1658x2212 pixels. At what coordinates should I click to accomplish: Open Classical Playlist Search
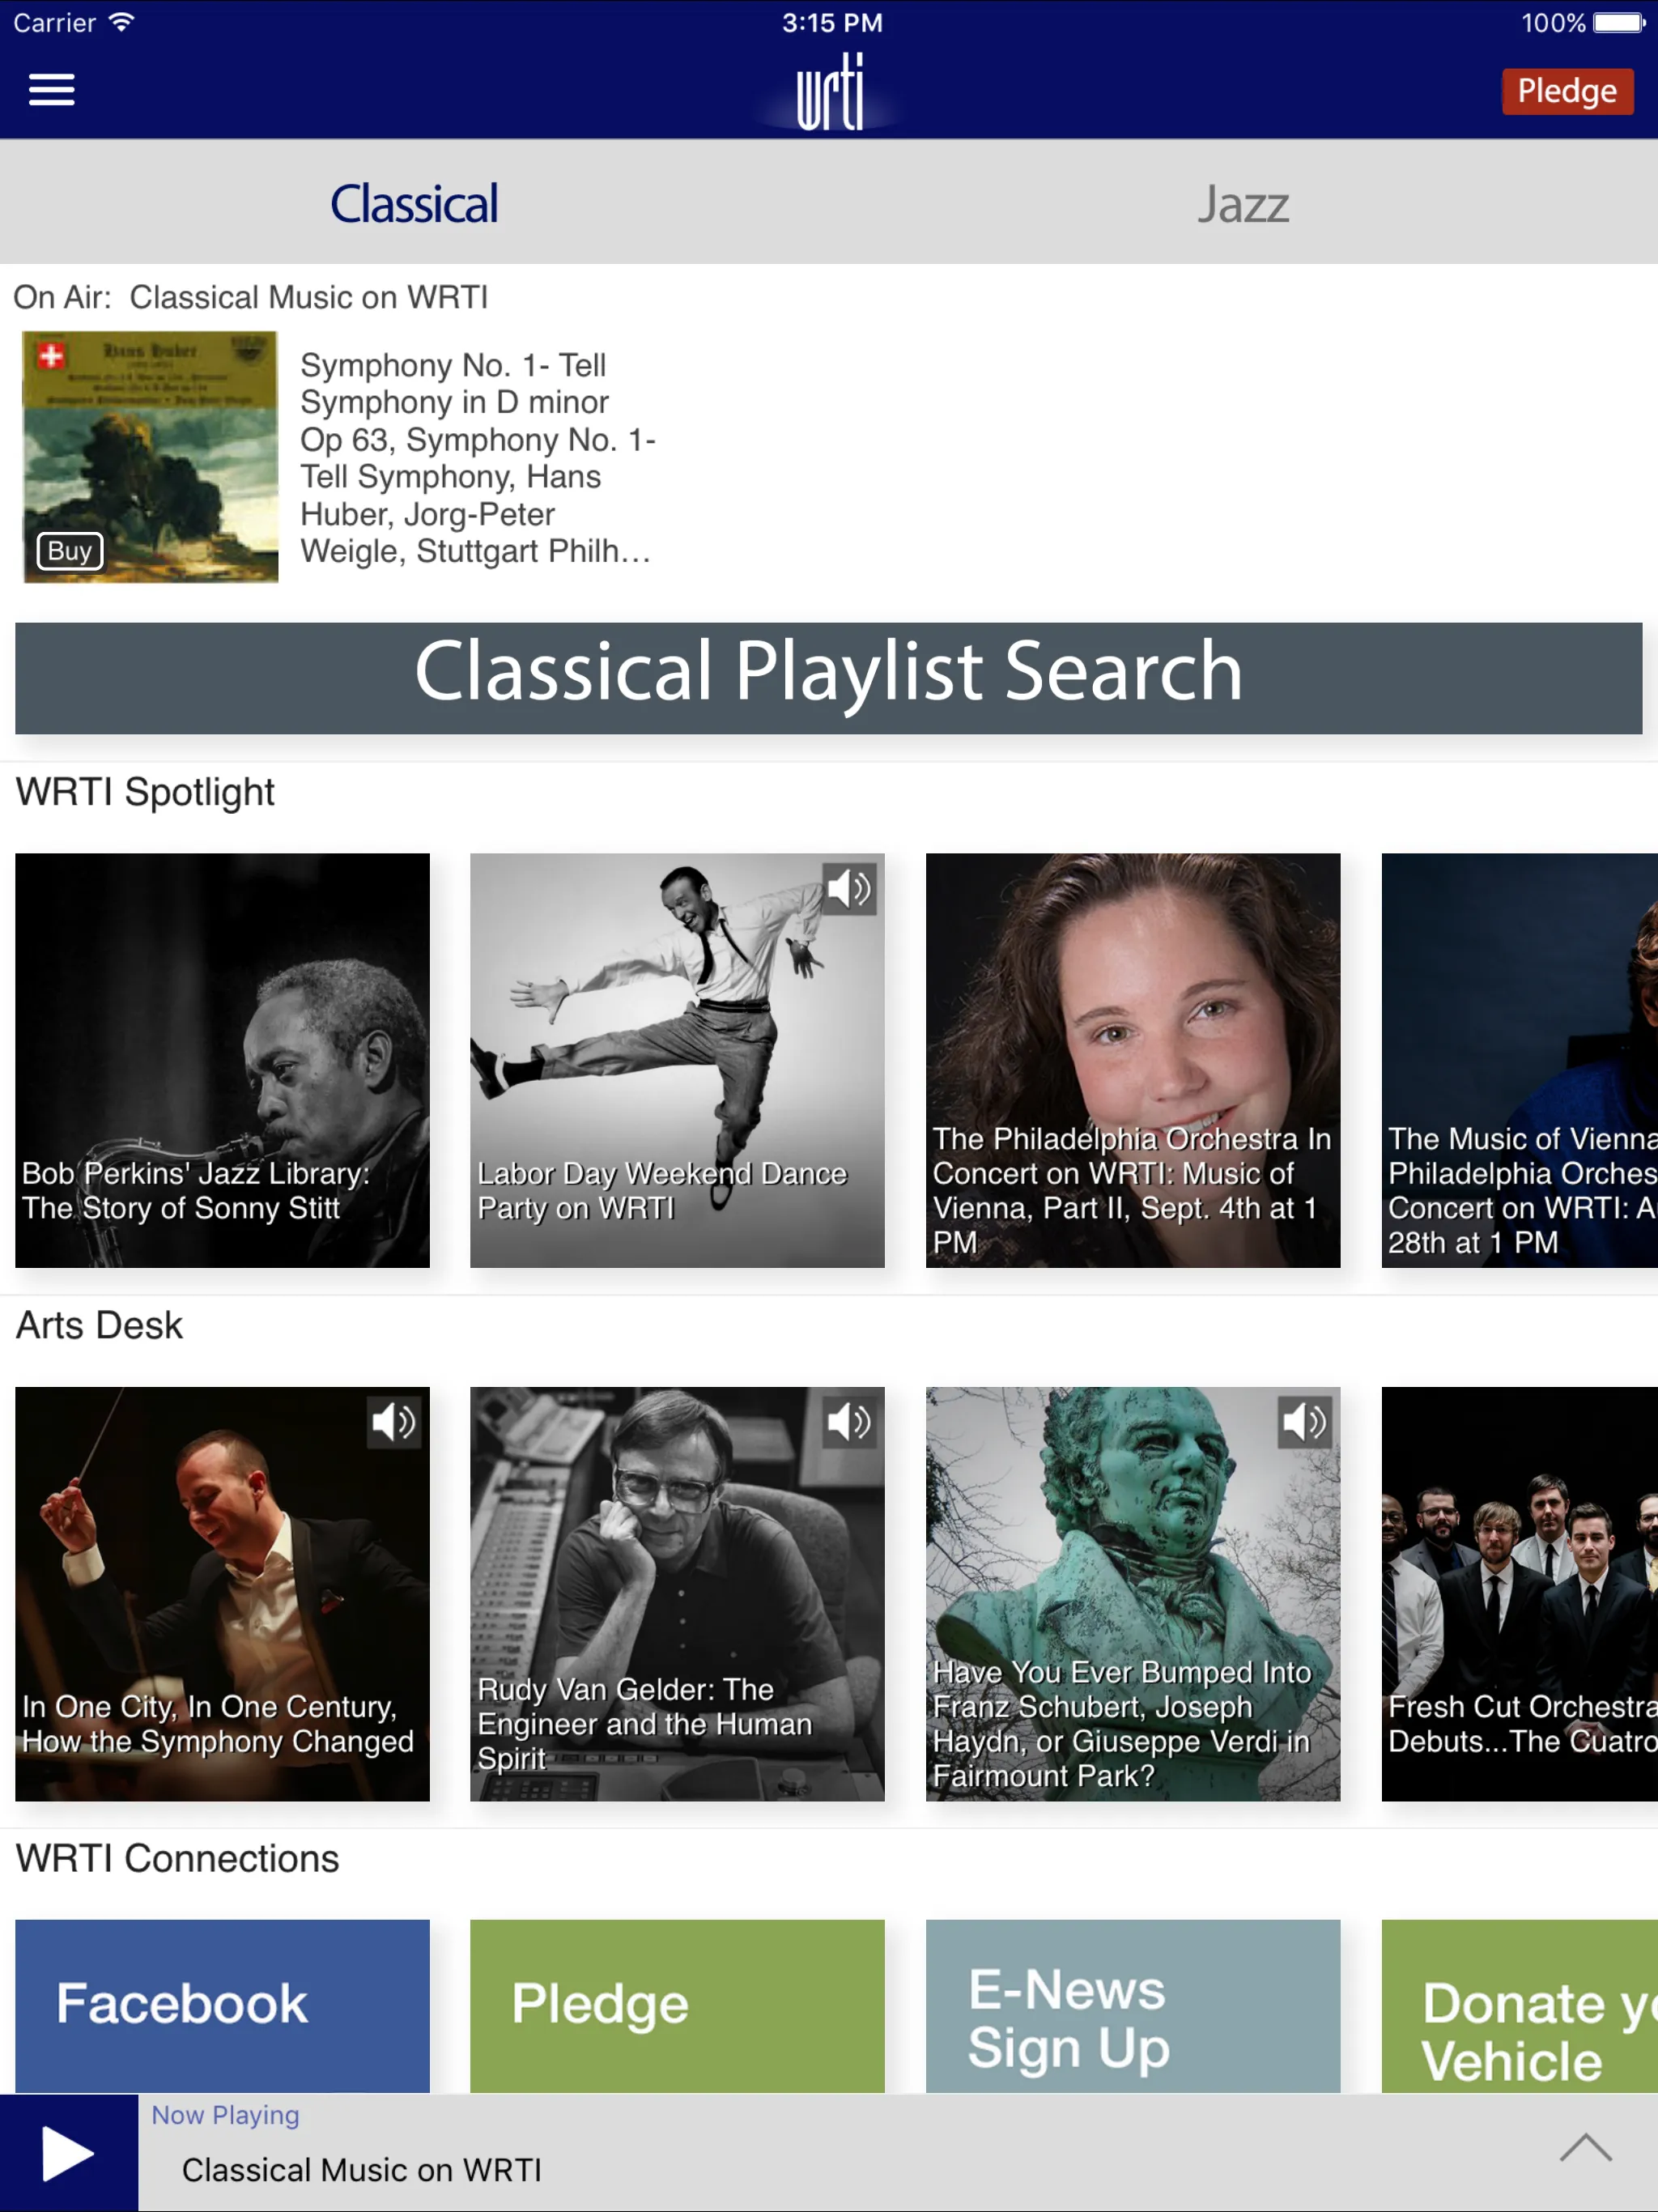(829, 674)
